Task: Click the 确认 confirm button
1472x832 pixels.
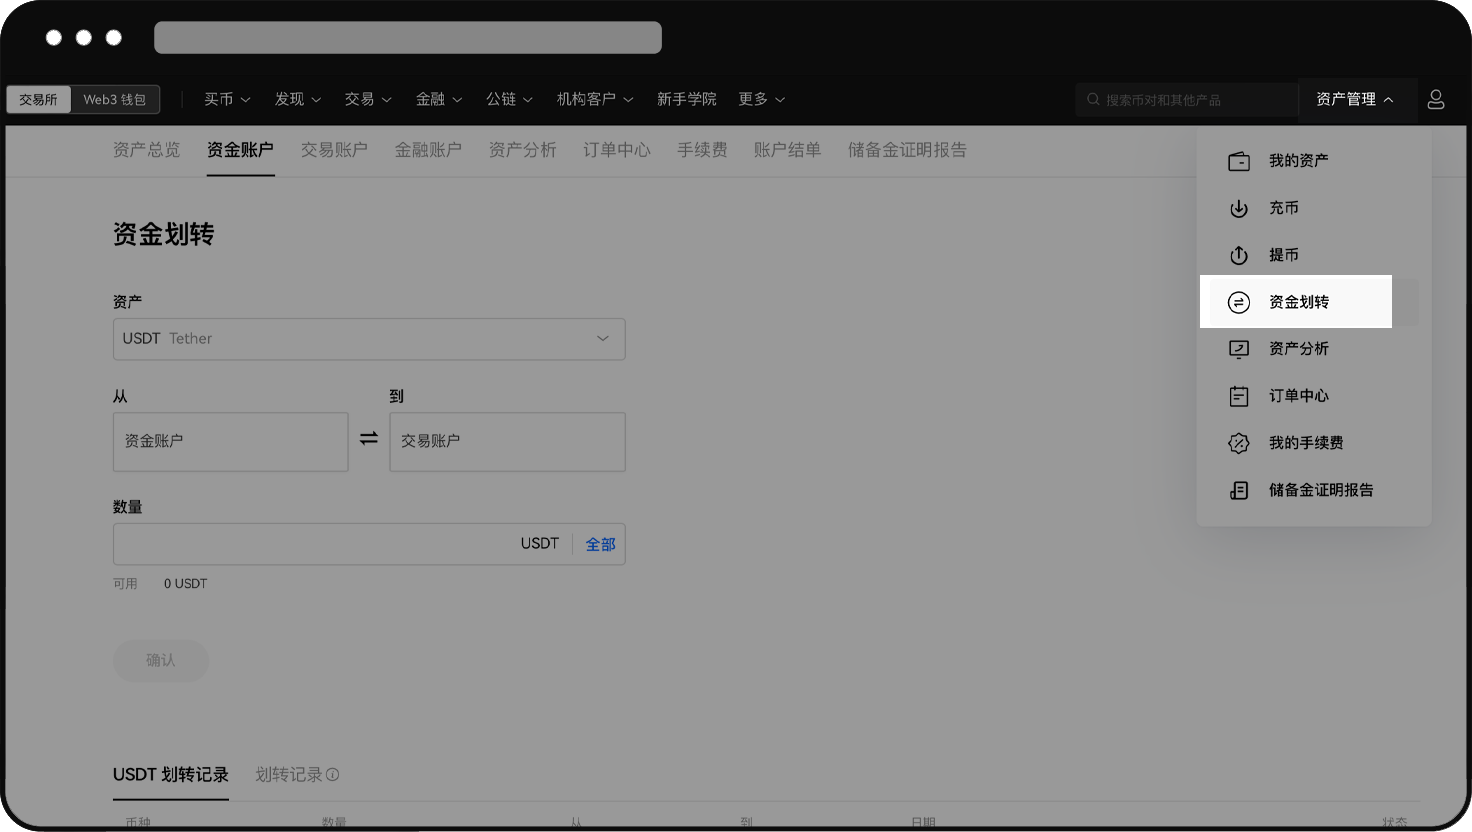Action: tap(160, 661)
